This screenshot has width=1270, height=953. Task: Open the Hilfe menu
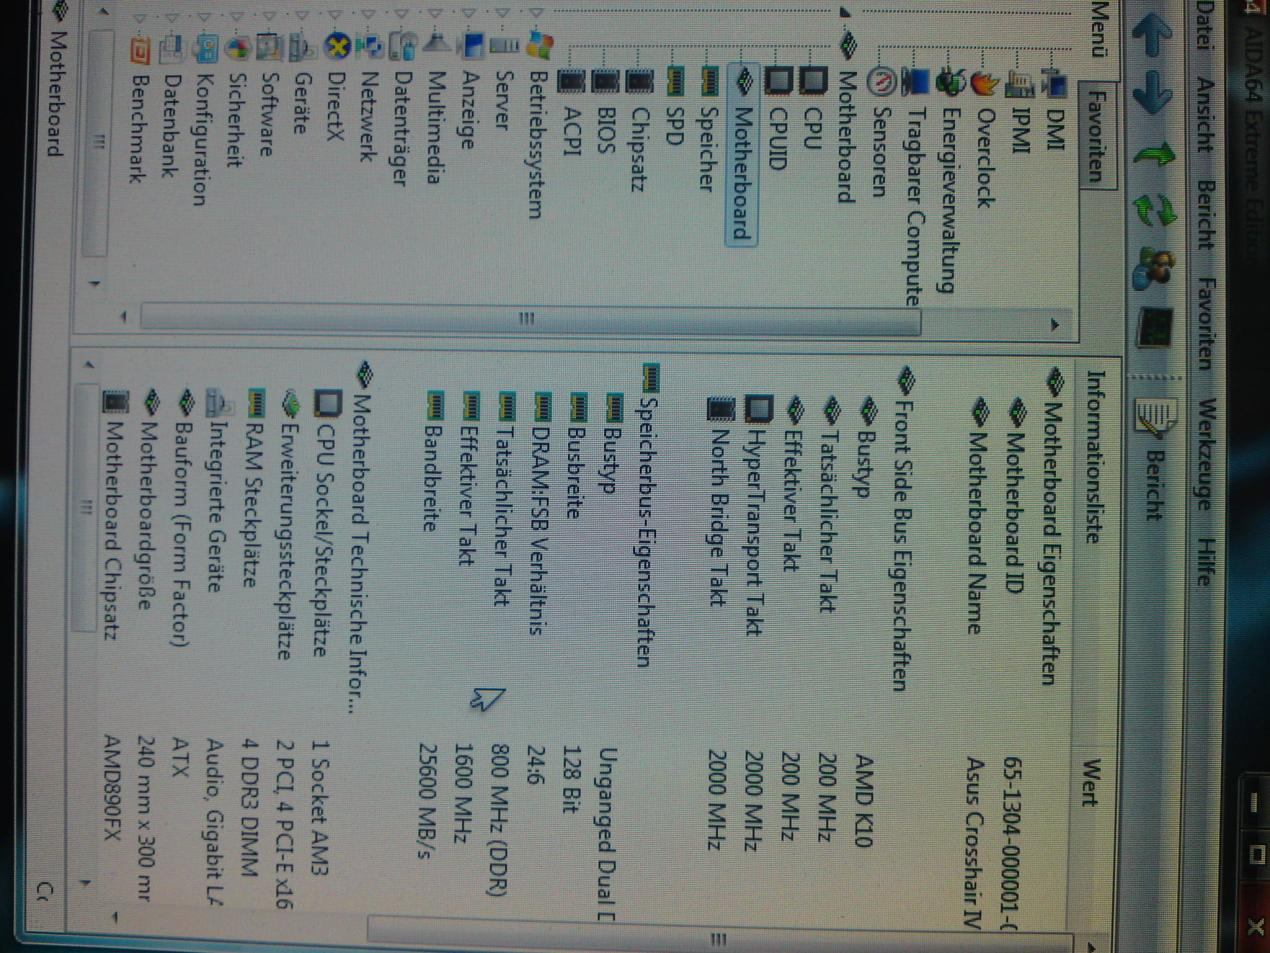coord(1207,562)
